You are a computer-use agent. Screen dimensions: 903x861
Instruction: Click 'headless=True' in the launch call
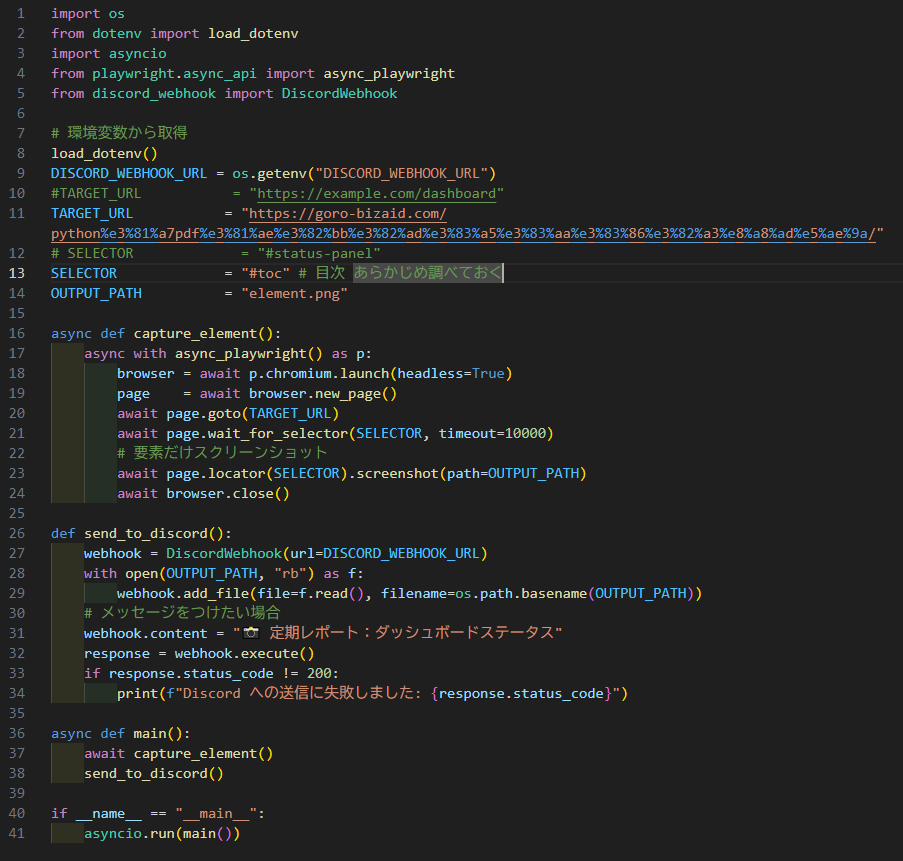click(450, 373)
